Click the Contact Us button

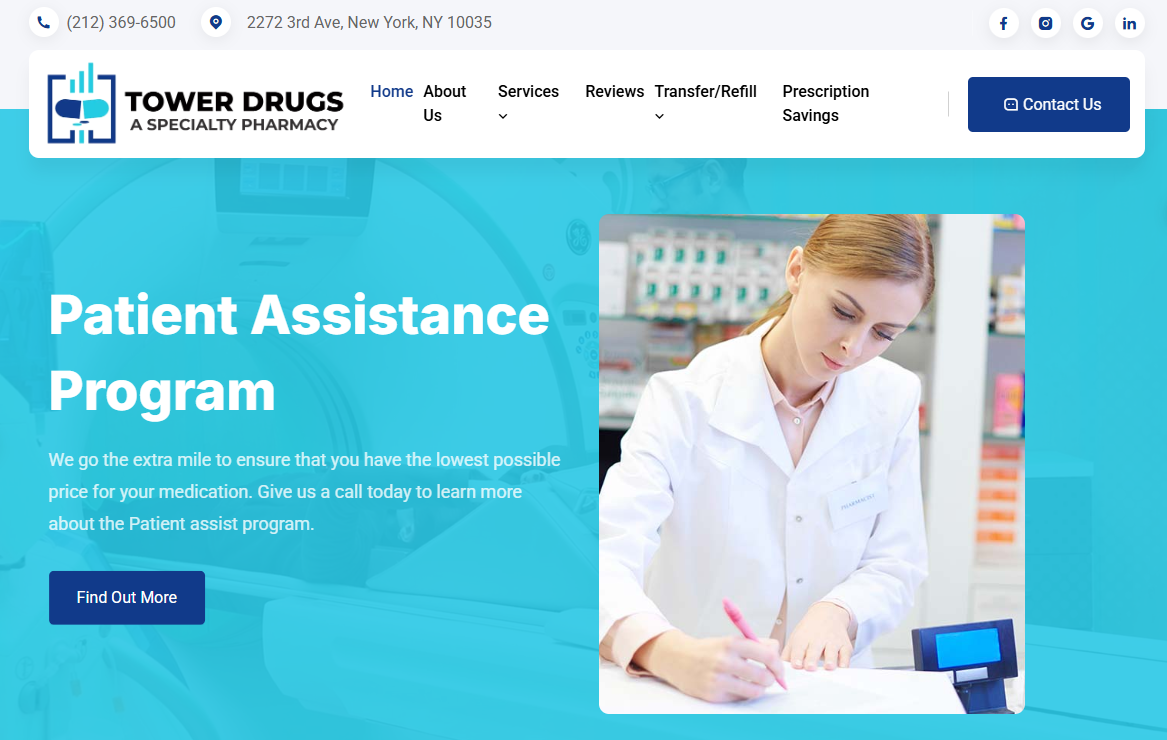click(x=1049, y=104)
